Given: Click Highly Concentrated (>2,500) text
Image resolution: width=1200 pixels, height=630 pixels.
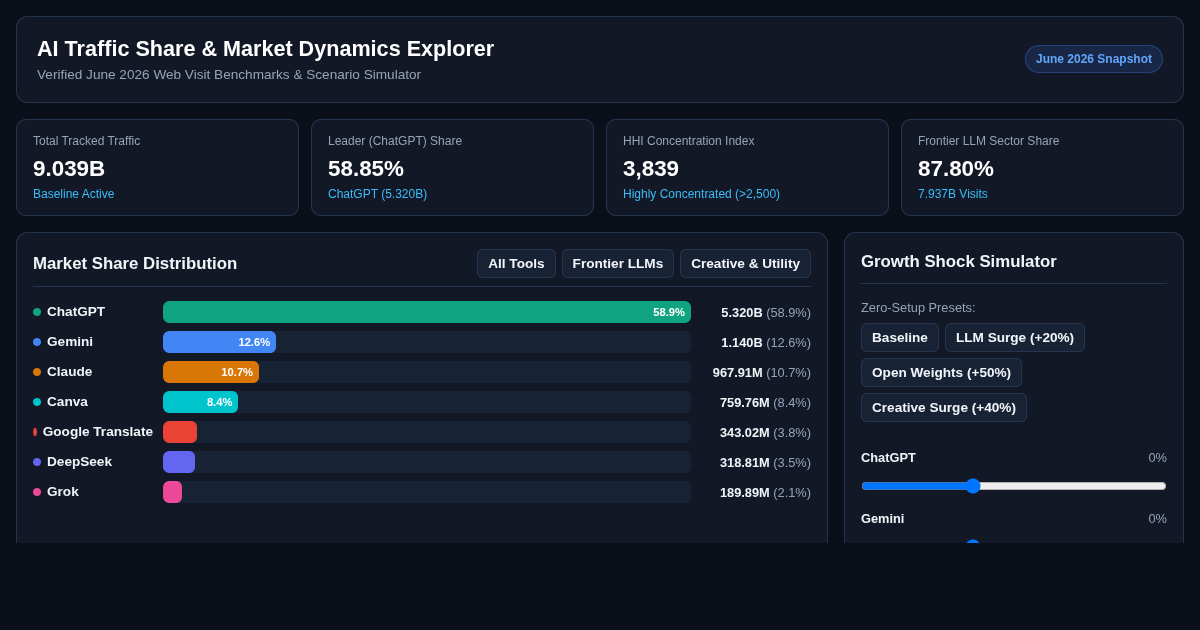Looking at the screenshot, I should point(701,194).
